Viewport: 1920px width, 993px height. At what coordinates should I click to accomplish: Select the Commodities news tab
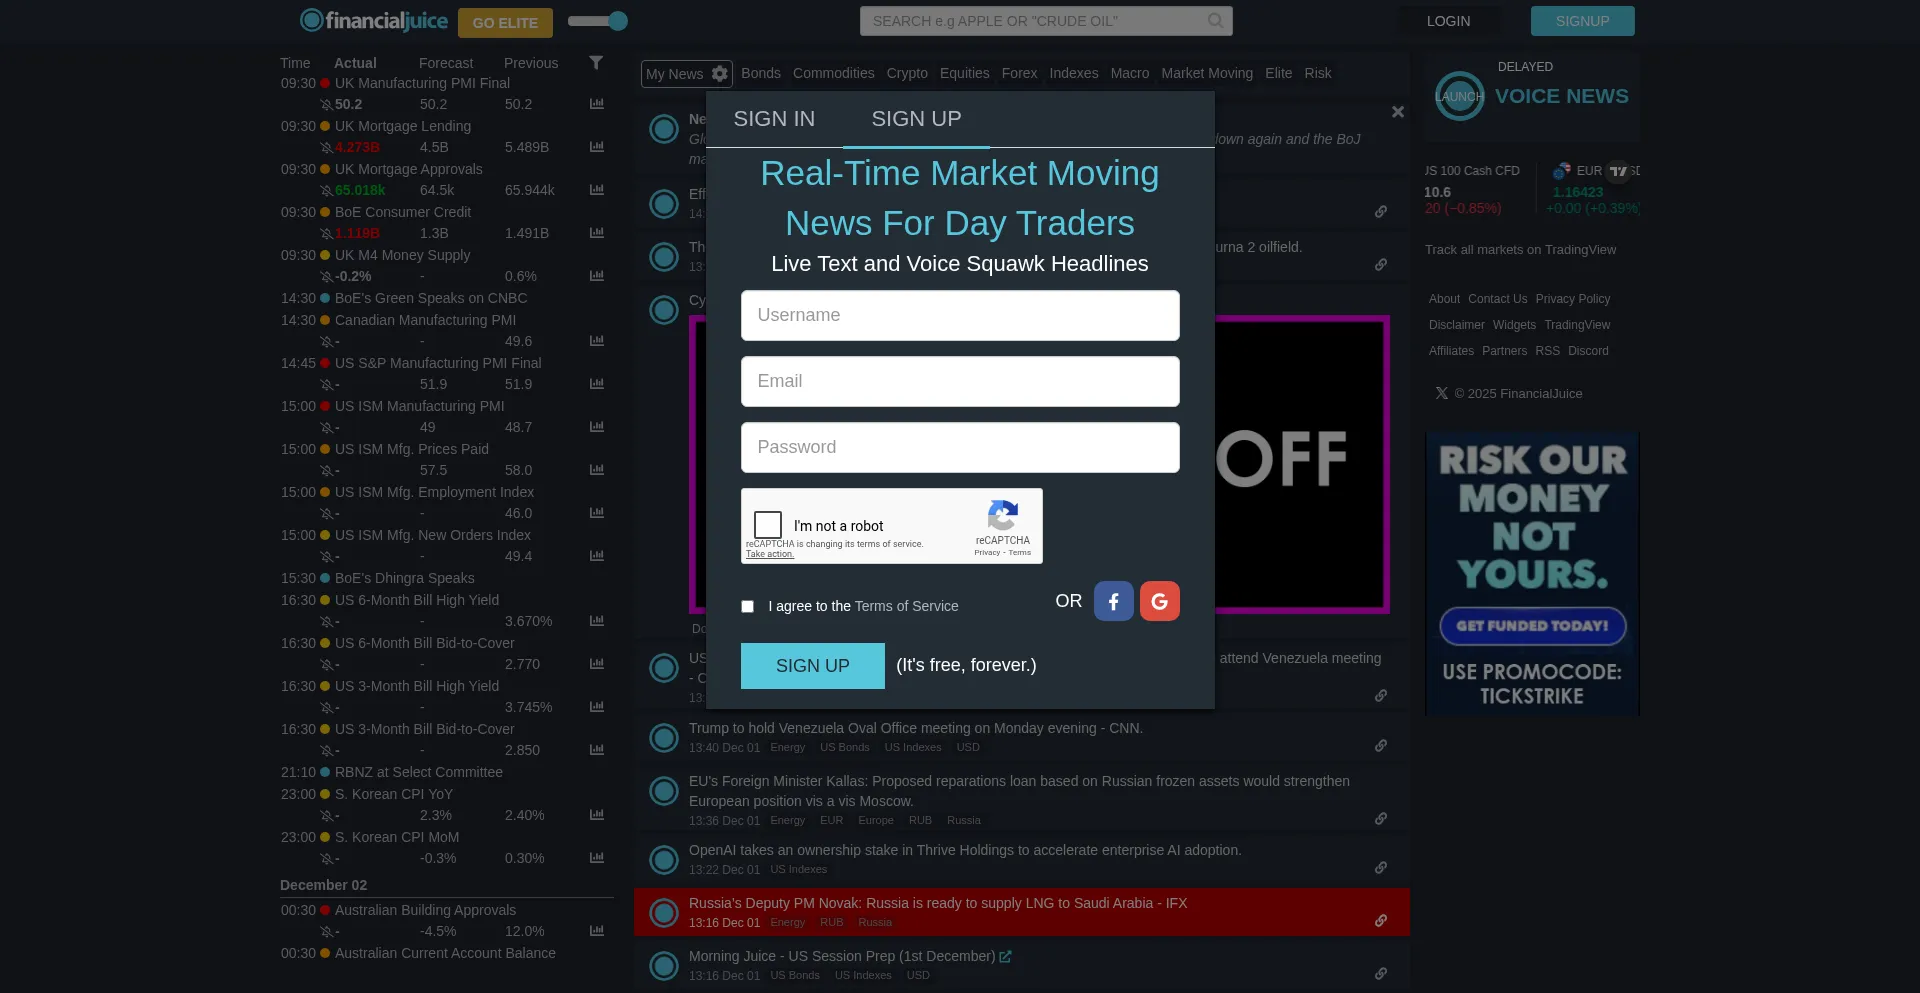pos(833,73)
